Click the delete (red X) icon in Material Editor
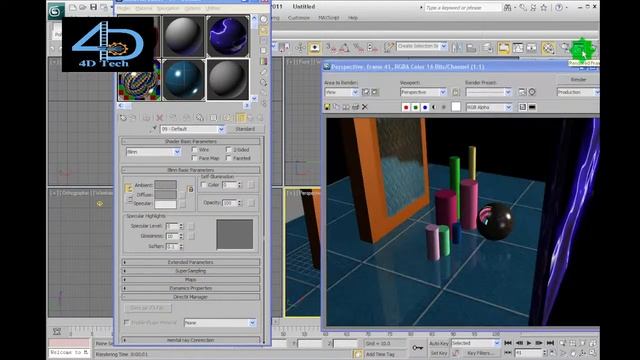 pos(160,118)
